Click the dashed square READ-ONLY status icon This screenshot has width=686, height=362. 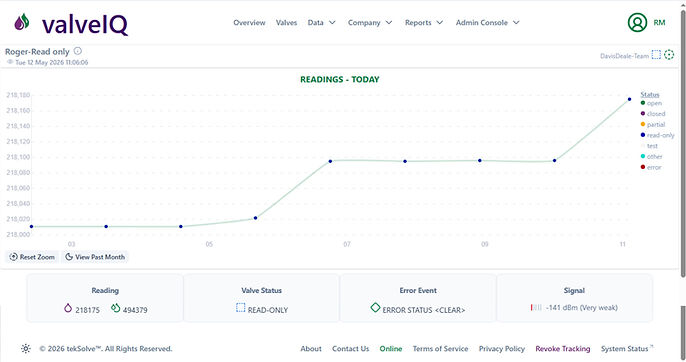click(240, 308)
